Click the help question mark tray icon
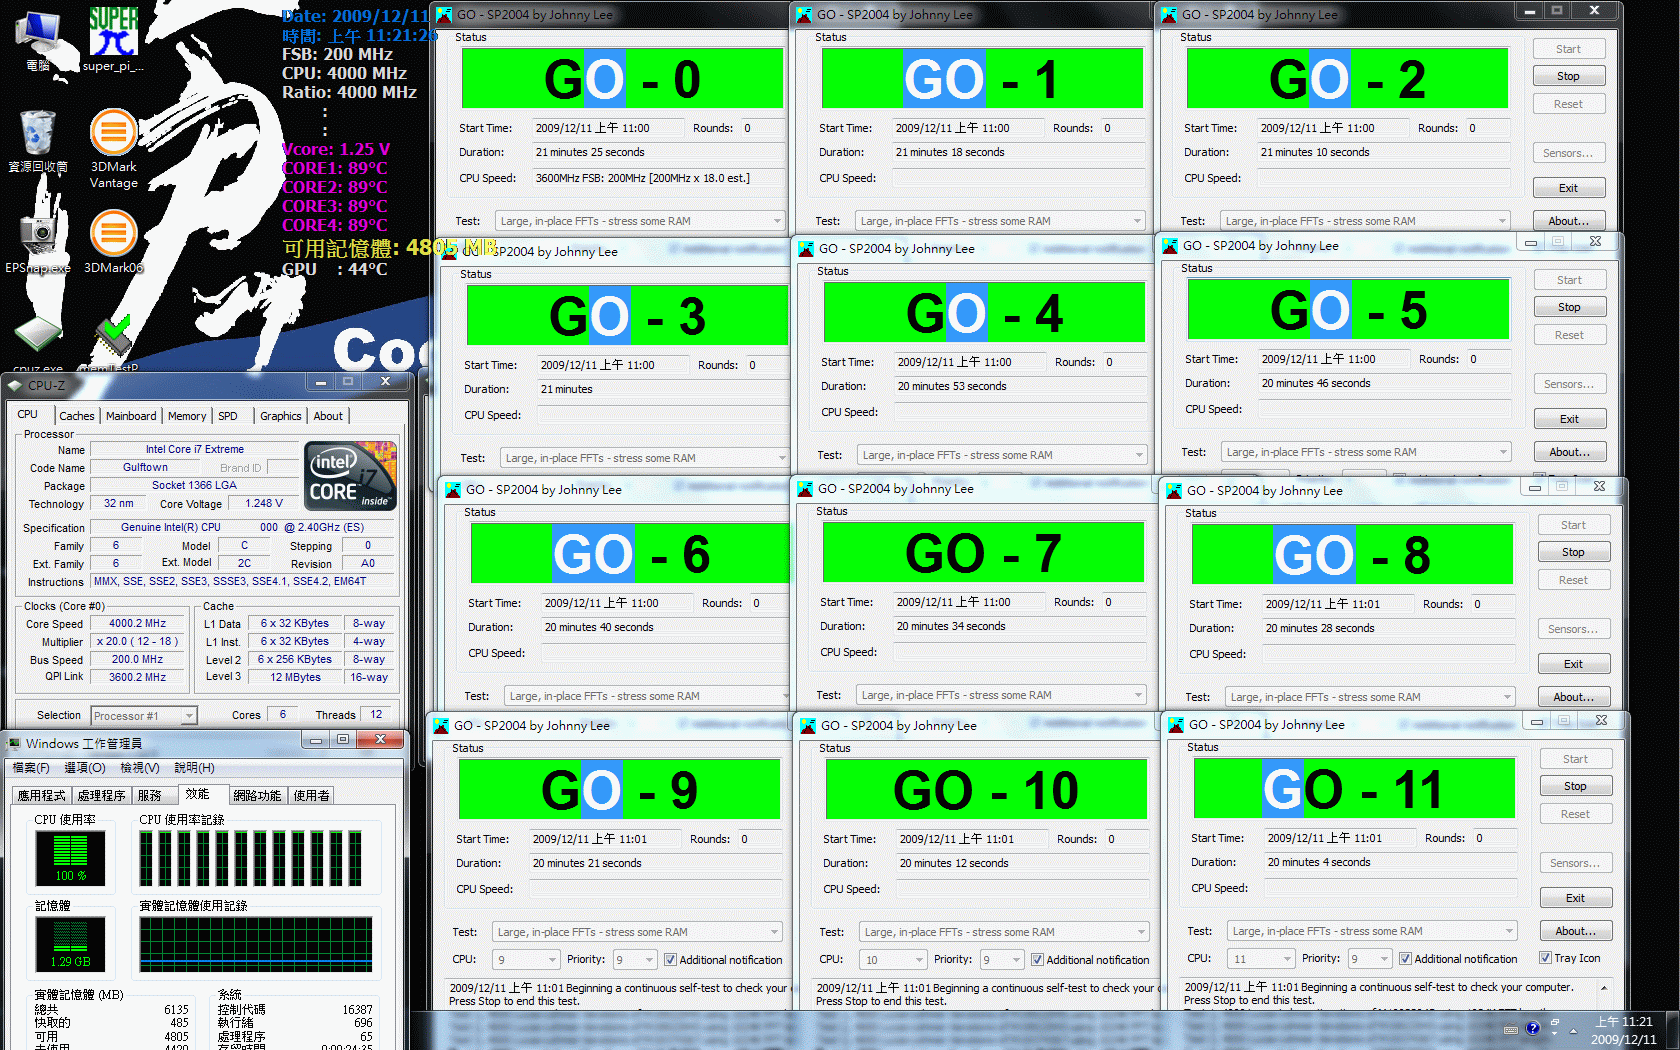The width and height of the screenshot is (1680, 1050). tap(1533, 1028)
